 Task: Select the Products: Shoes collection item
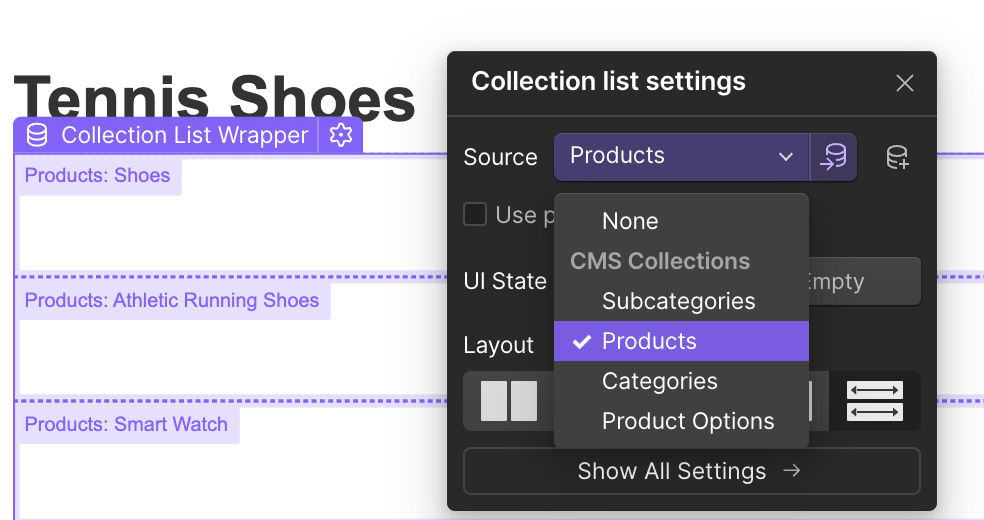pyautogui.click(x=98, y=176)
